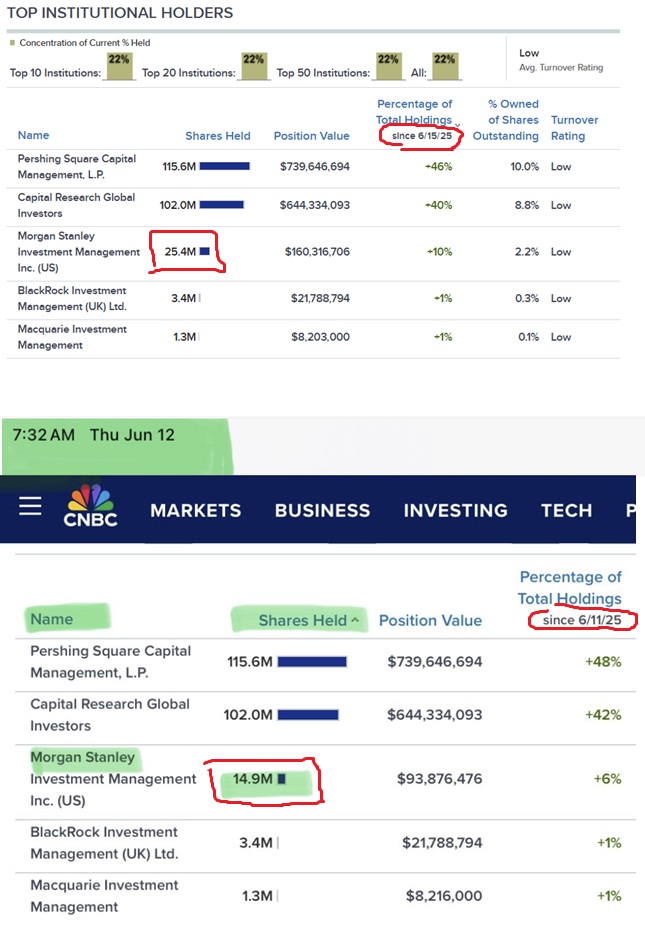The width and height of the screenshot is (645, 951).
Task: Select the INVESTING nav item
Action: (455, 510)
